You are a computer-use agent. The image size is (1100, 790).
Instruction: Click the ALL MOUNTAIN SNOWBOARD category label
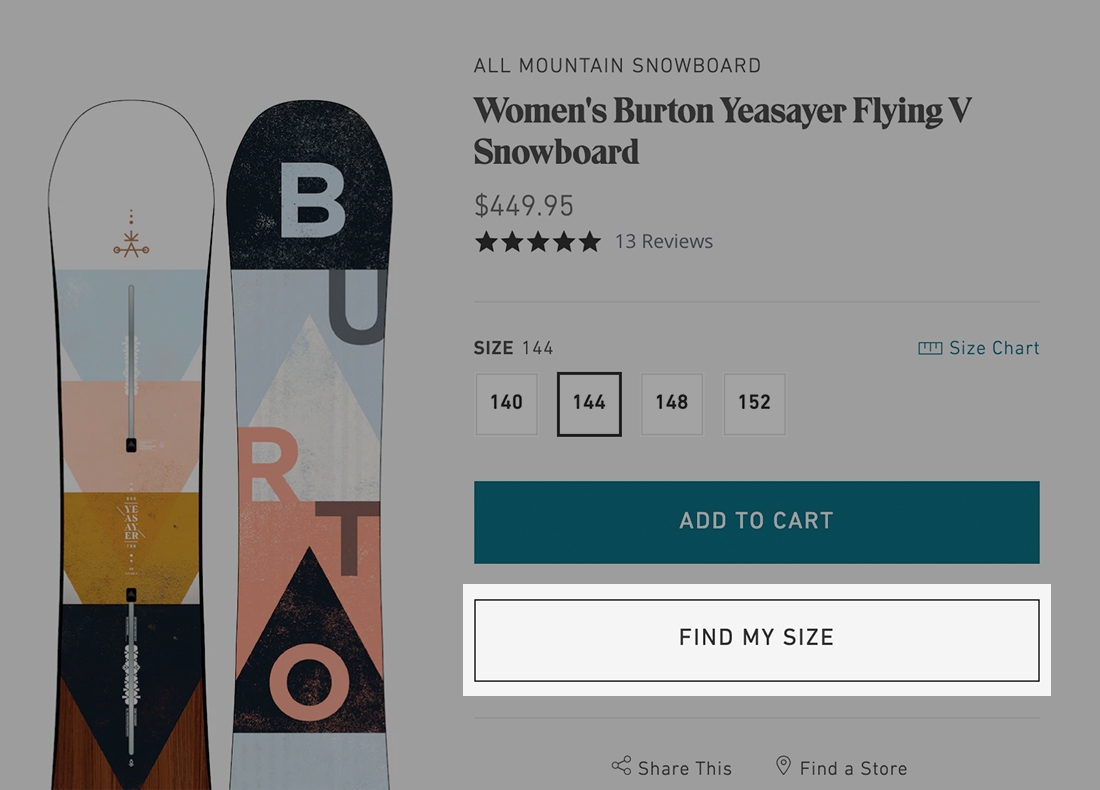[617, 66]
